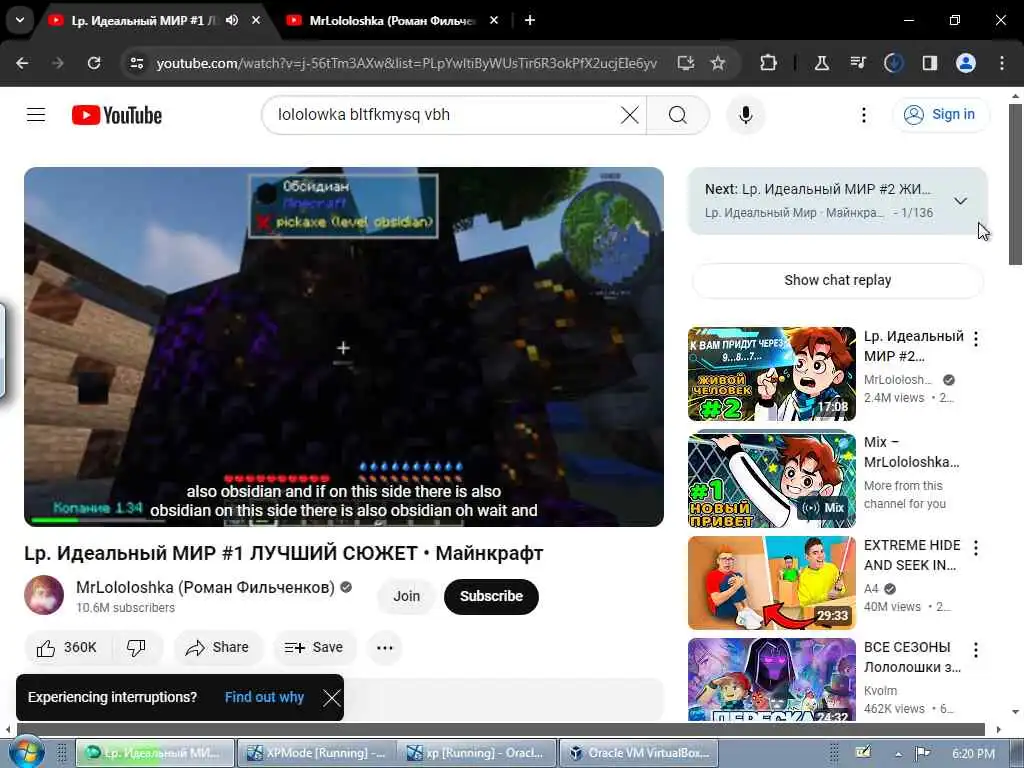Open ВСЕ СЕЗОНЫ Лололошки video thumbnail
The height and width of the screenshot is (768, 1024).
point(771,679)
